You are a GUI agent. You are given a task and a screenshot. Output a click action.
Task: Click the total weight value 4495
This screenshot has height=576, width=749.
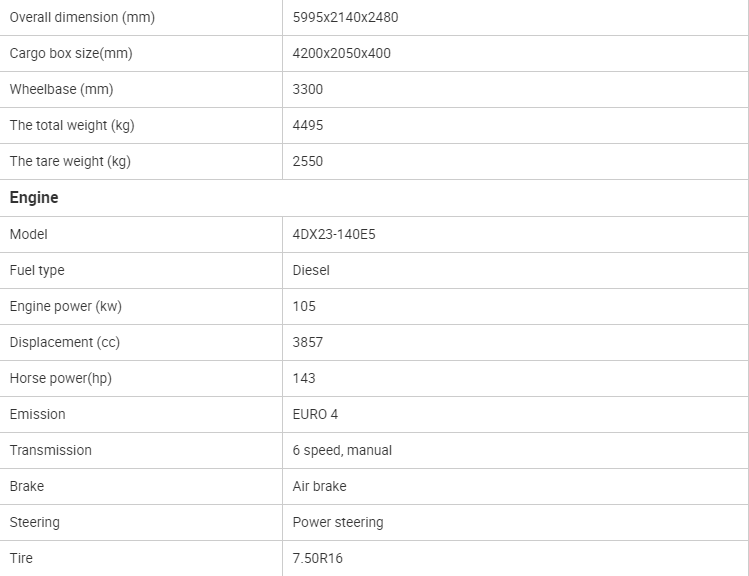point(308,125)
